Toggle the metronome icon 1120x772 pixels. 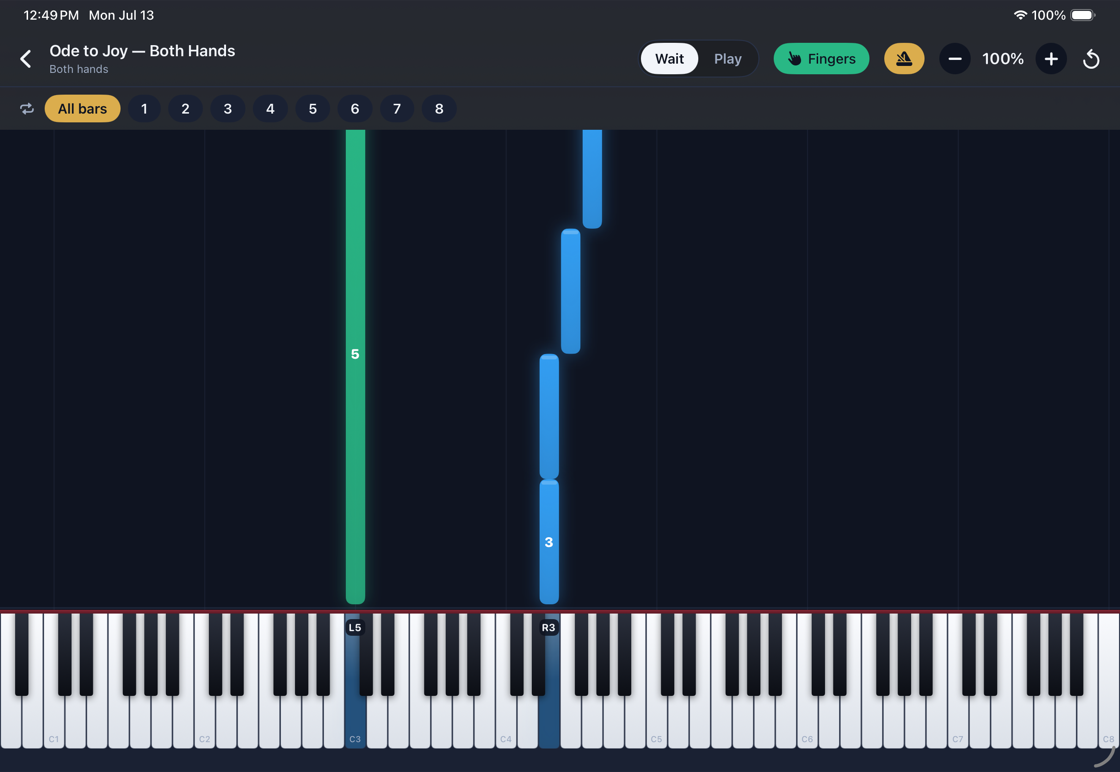pos(904,59)
